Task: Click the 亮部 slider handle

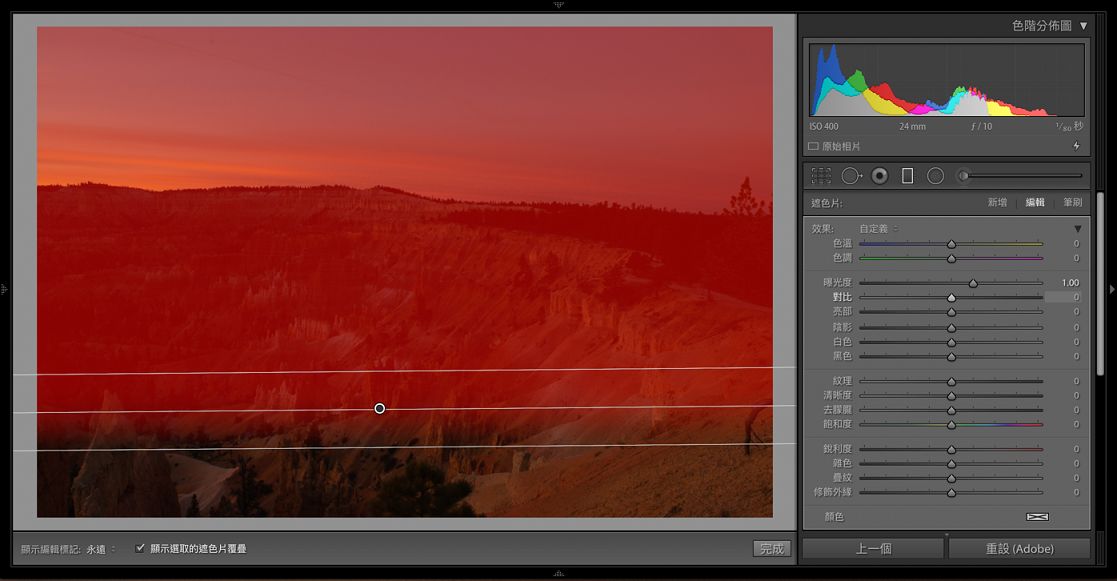Action: [951, 312]
